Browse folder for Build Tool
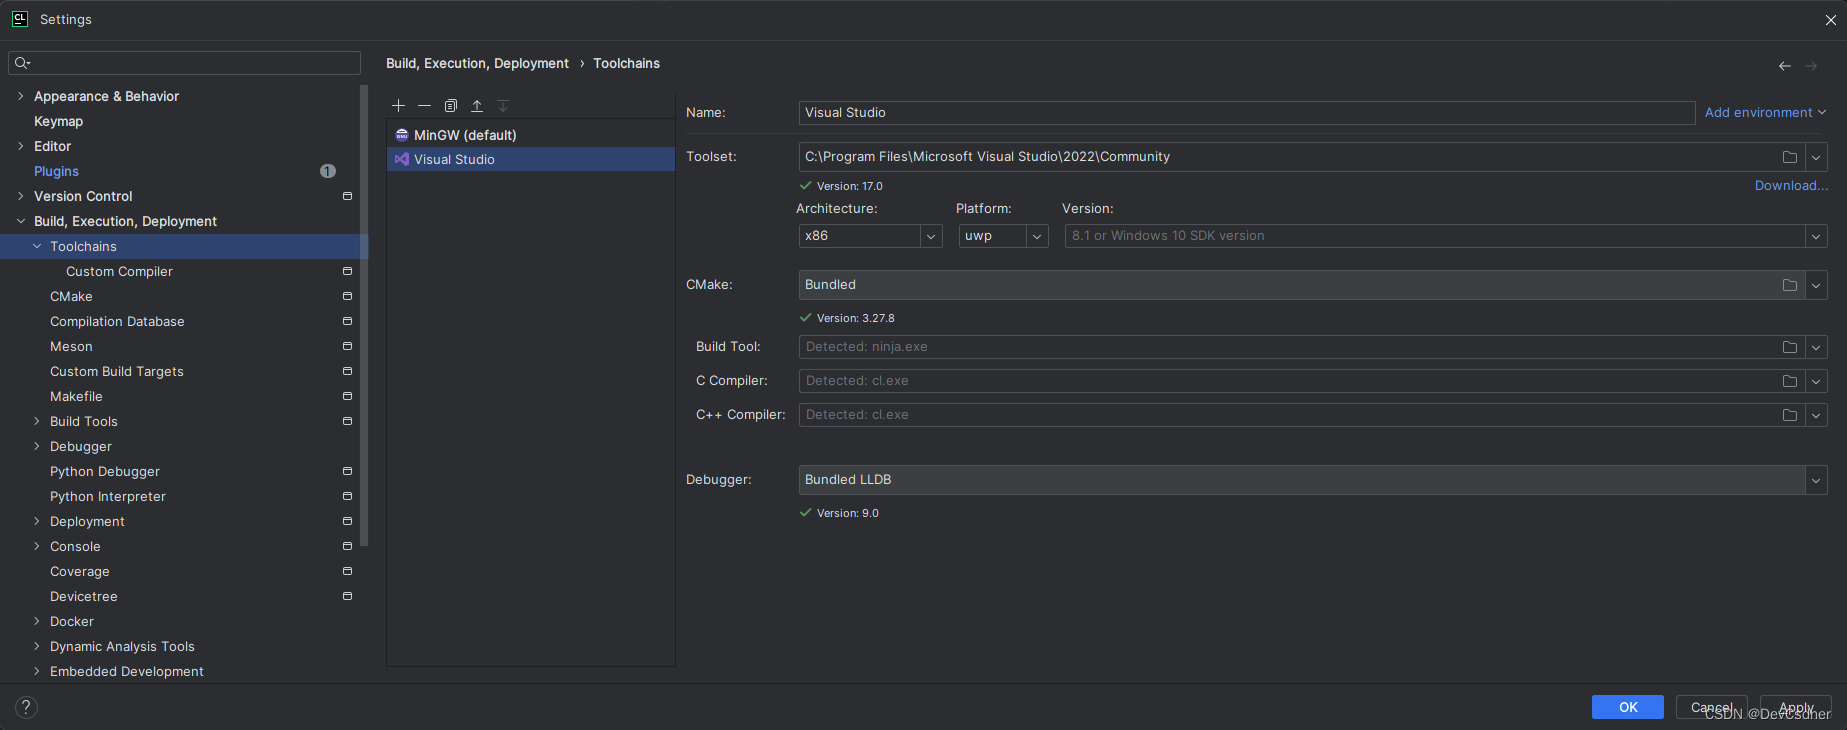Screen dimensions: 1847x730 click(x=1790, y=347)
